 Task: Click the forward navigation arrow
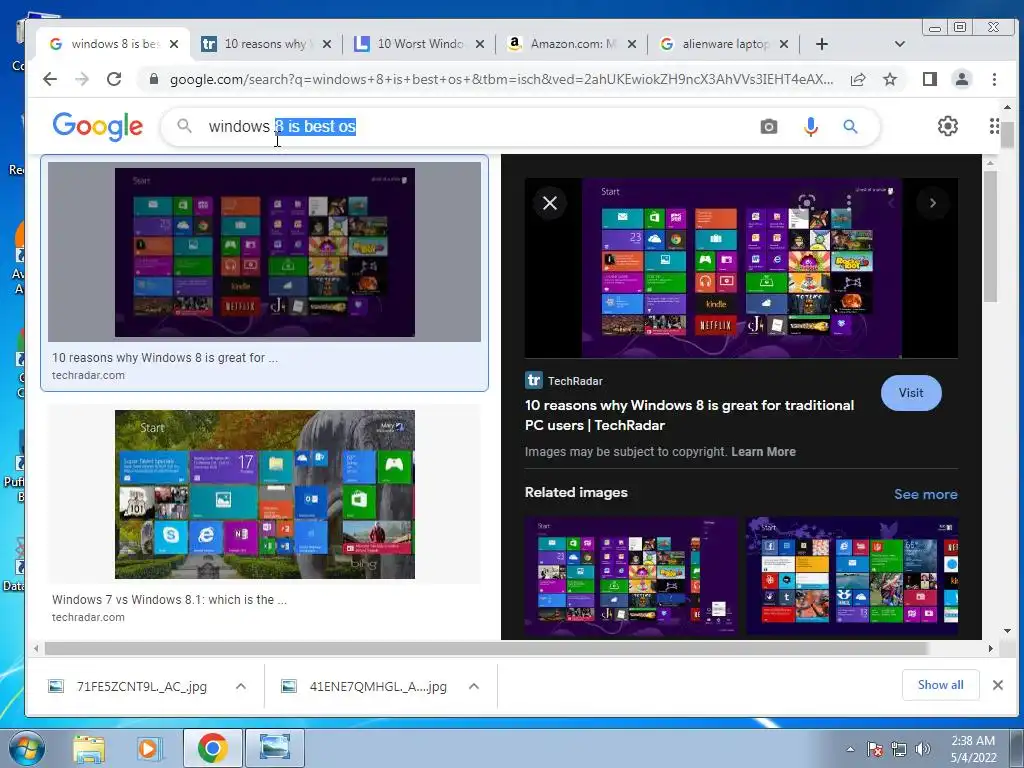[x=82, y=80]
